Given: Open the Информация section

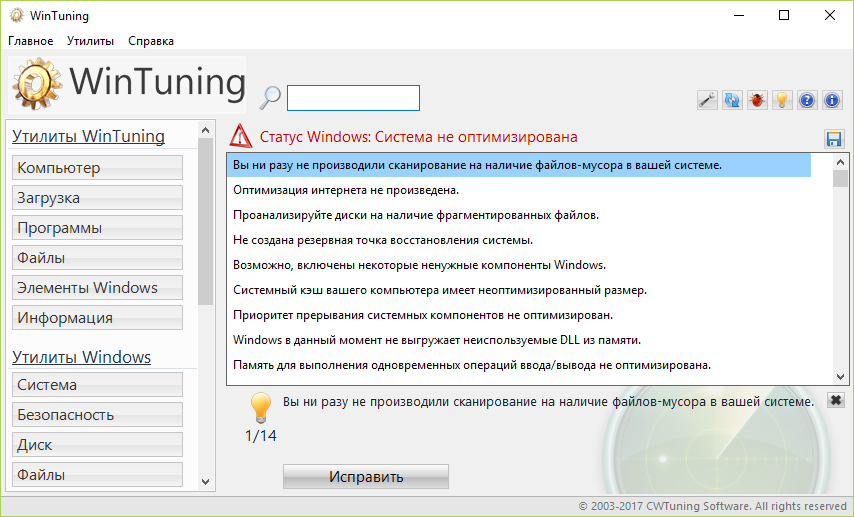Looking at the screenshot, I should pos(97,318).
